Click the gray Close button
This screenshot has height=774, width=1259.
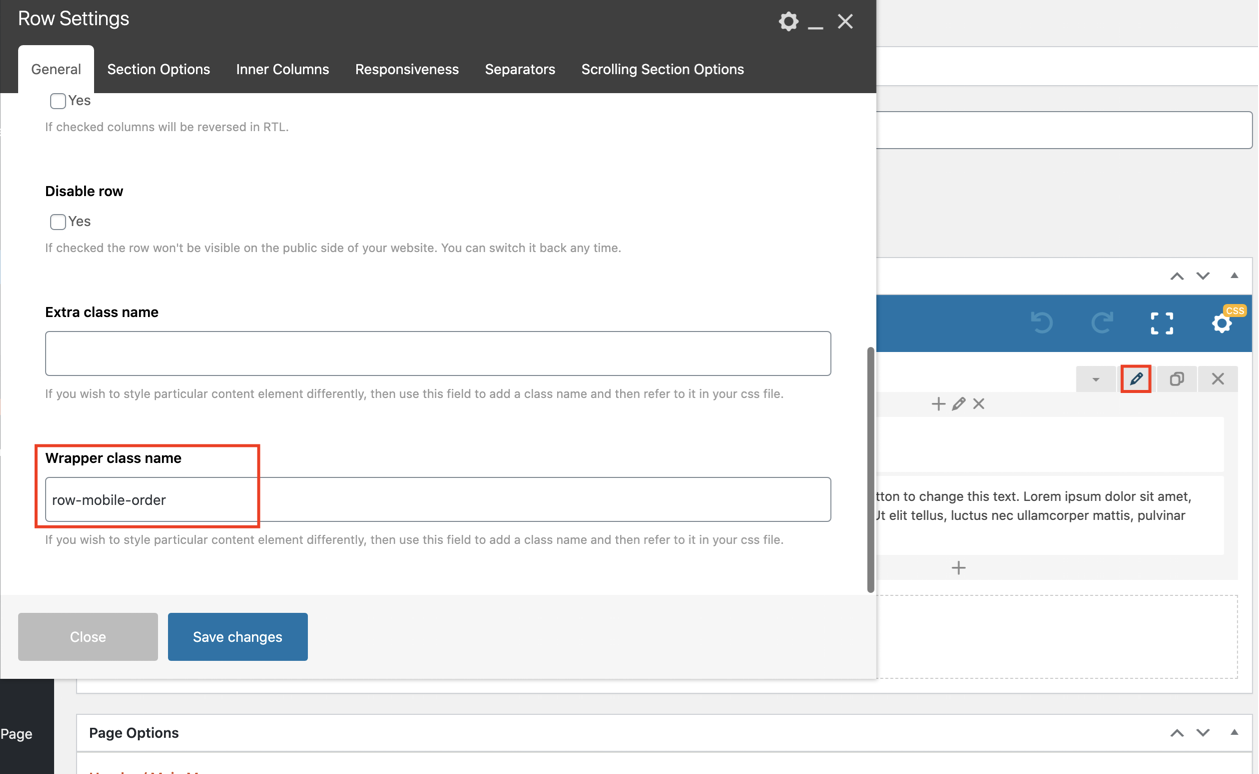[x=88, y=637]
